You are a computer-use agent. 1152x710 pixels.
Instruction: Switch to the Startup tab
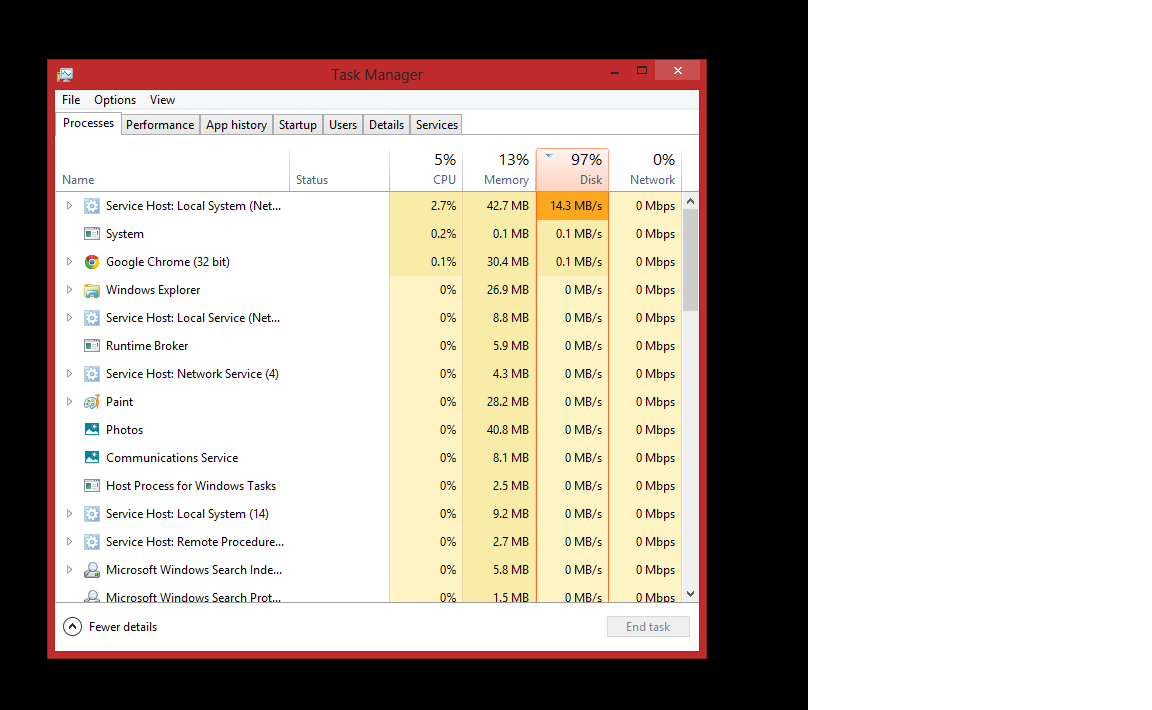click(298, 125)
